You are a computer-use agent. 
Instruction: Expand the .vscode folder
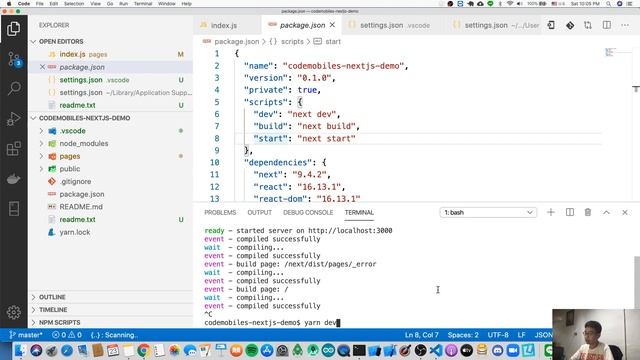click(41, 131)
